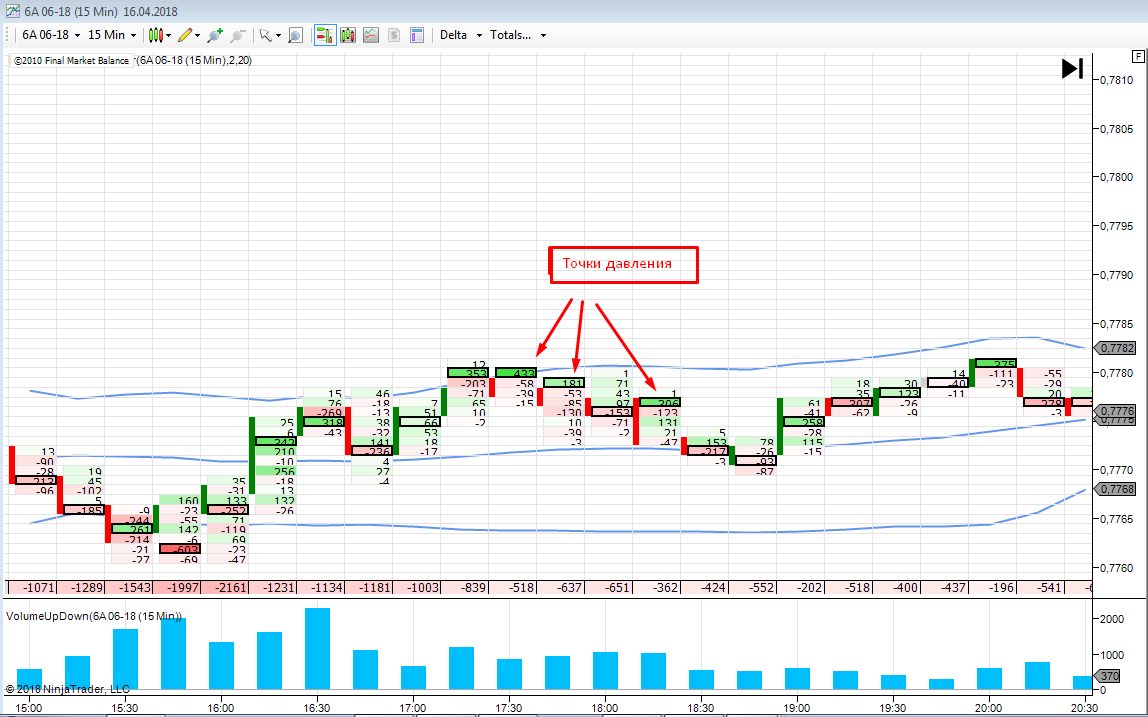Open the Delta dropdown
The height and width of the screenshot is (717, 1148).
pos(461,35)
